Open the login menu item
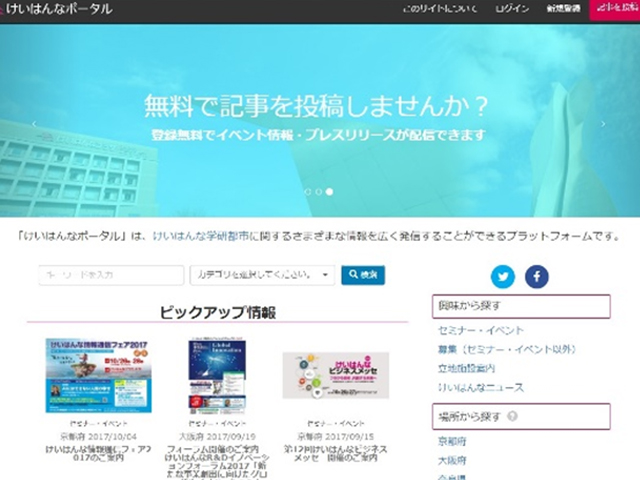Viewport: 640px width, 480px height. coord(512,9)
